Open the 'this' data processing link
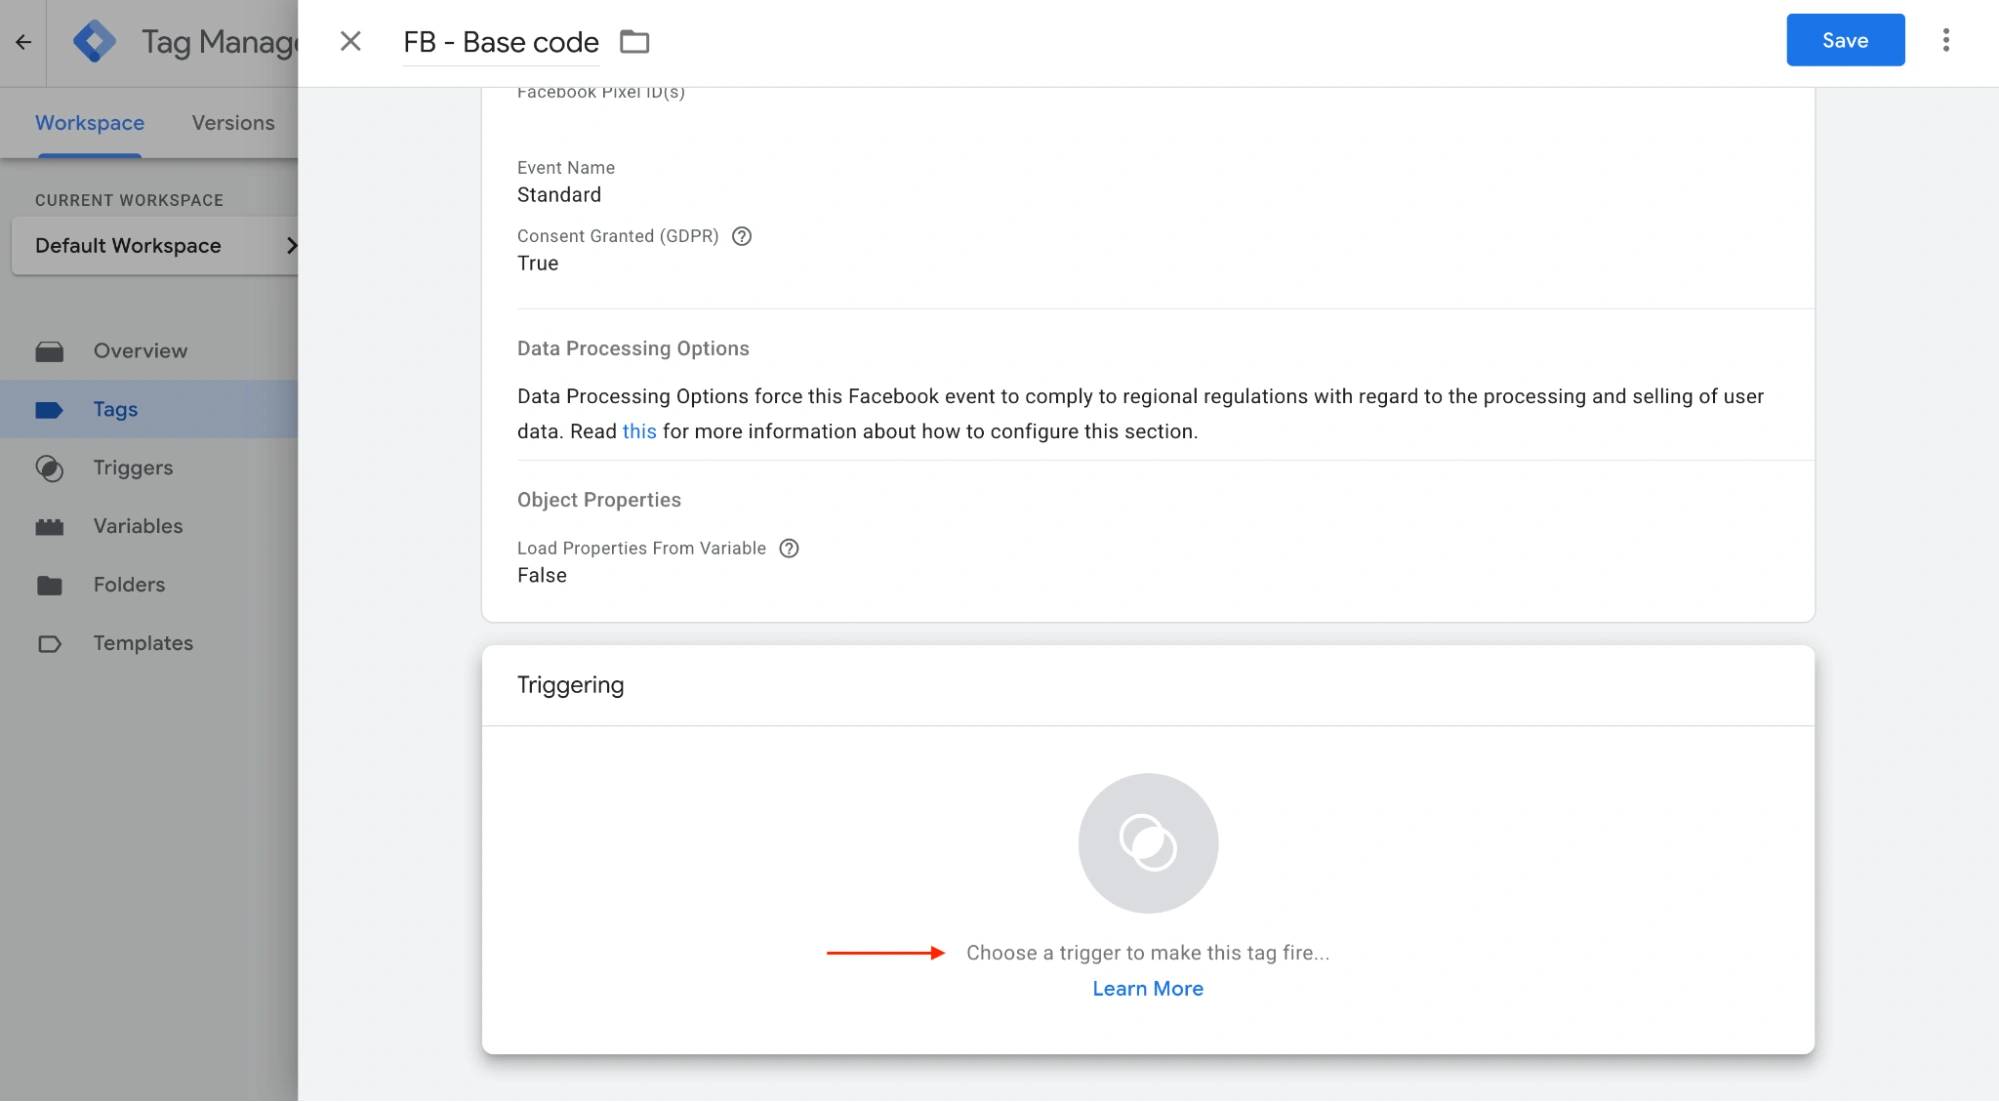The height and width of the screenshot is (1102, 1999). 639,431
